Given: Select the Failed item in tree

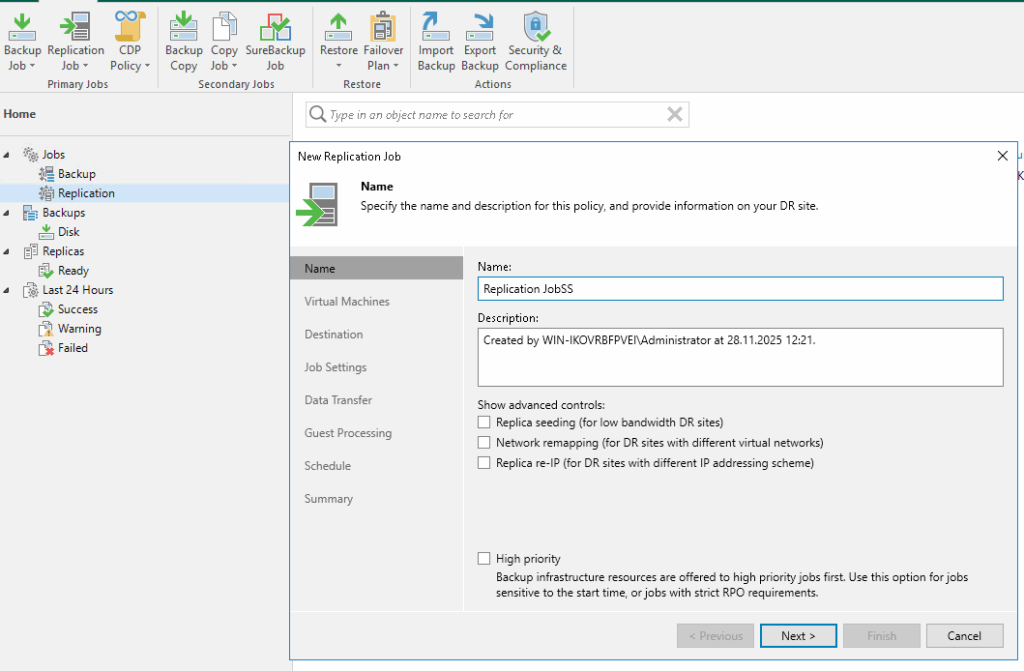Looking at the screenshot, I should [x=72, y=348].
